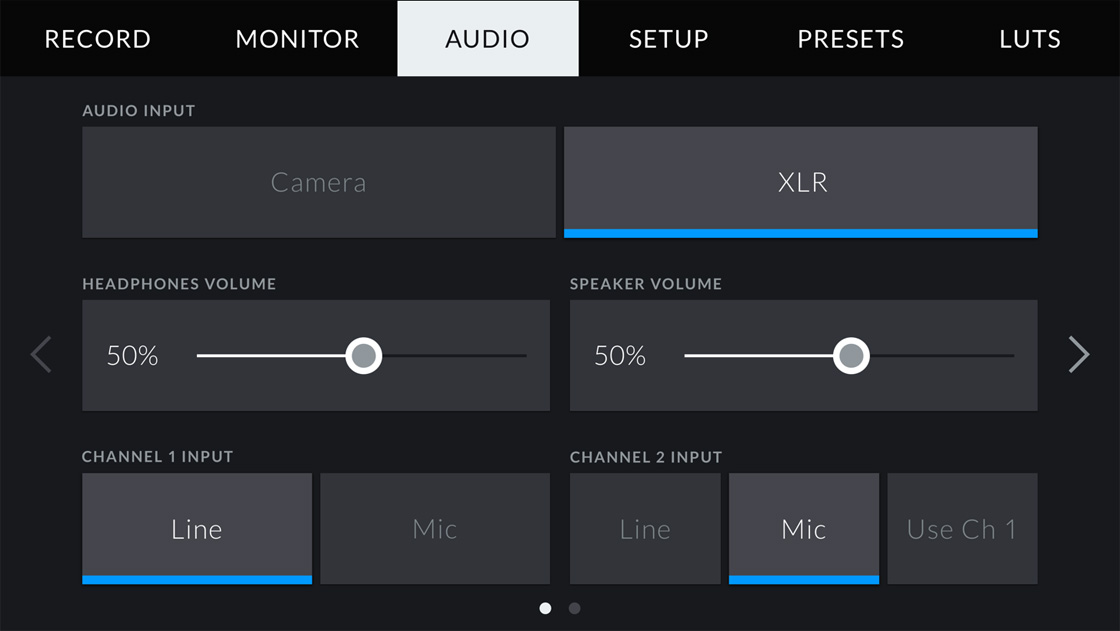Select the AUDIO tab
Screen dimensions: 1120x631
tap(487, 39)
